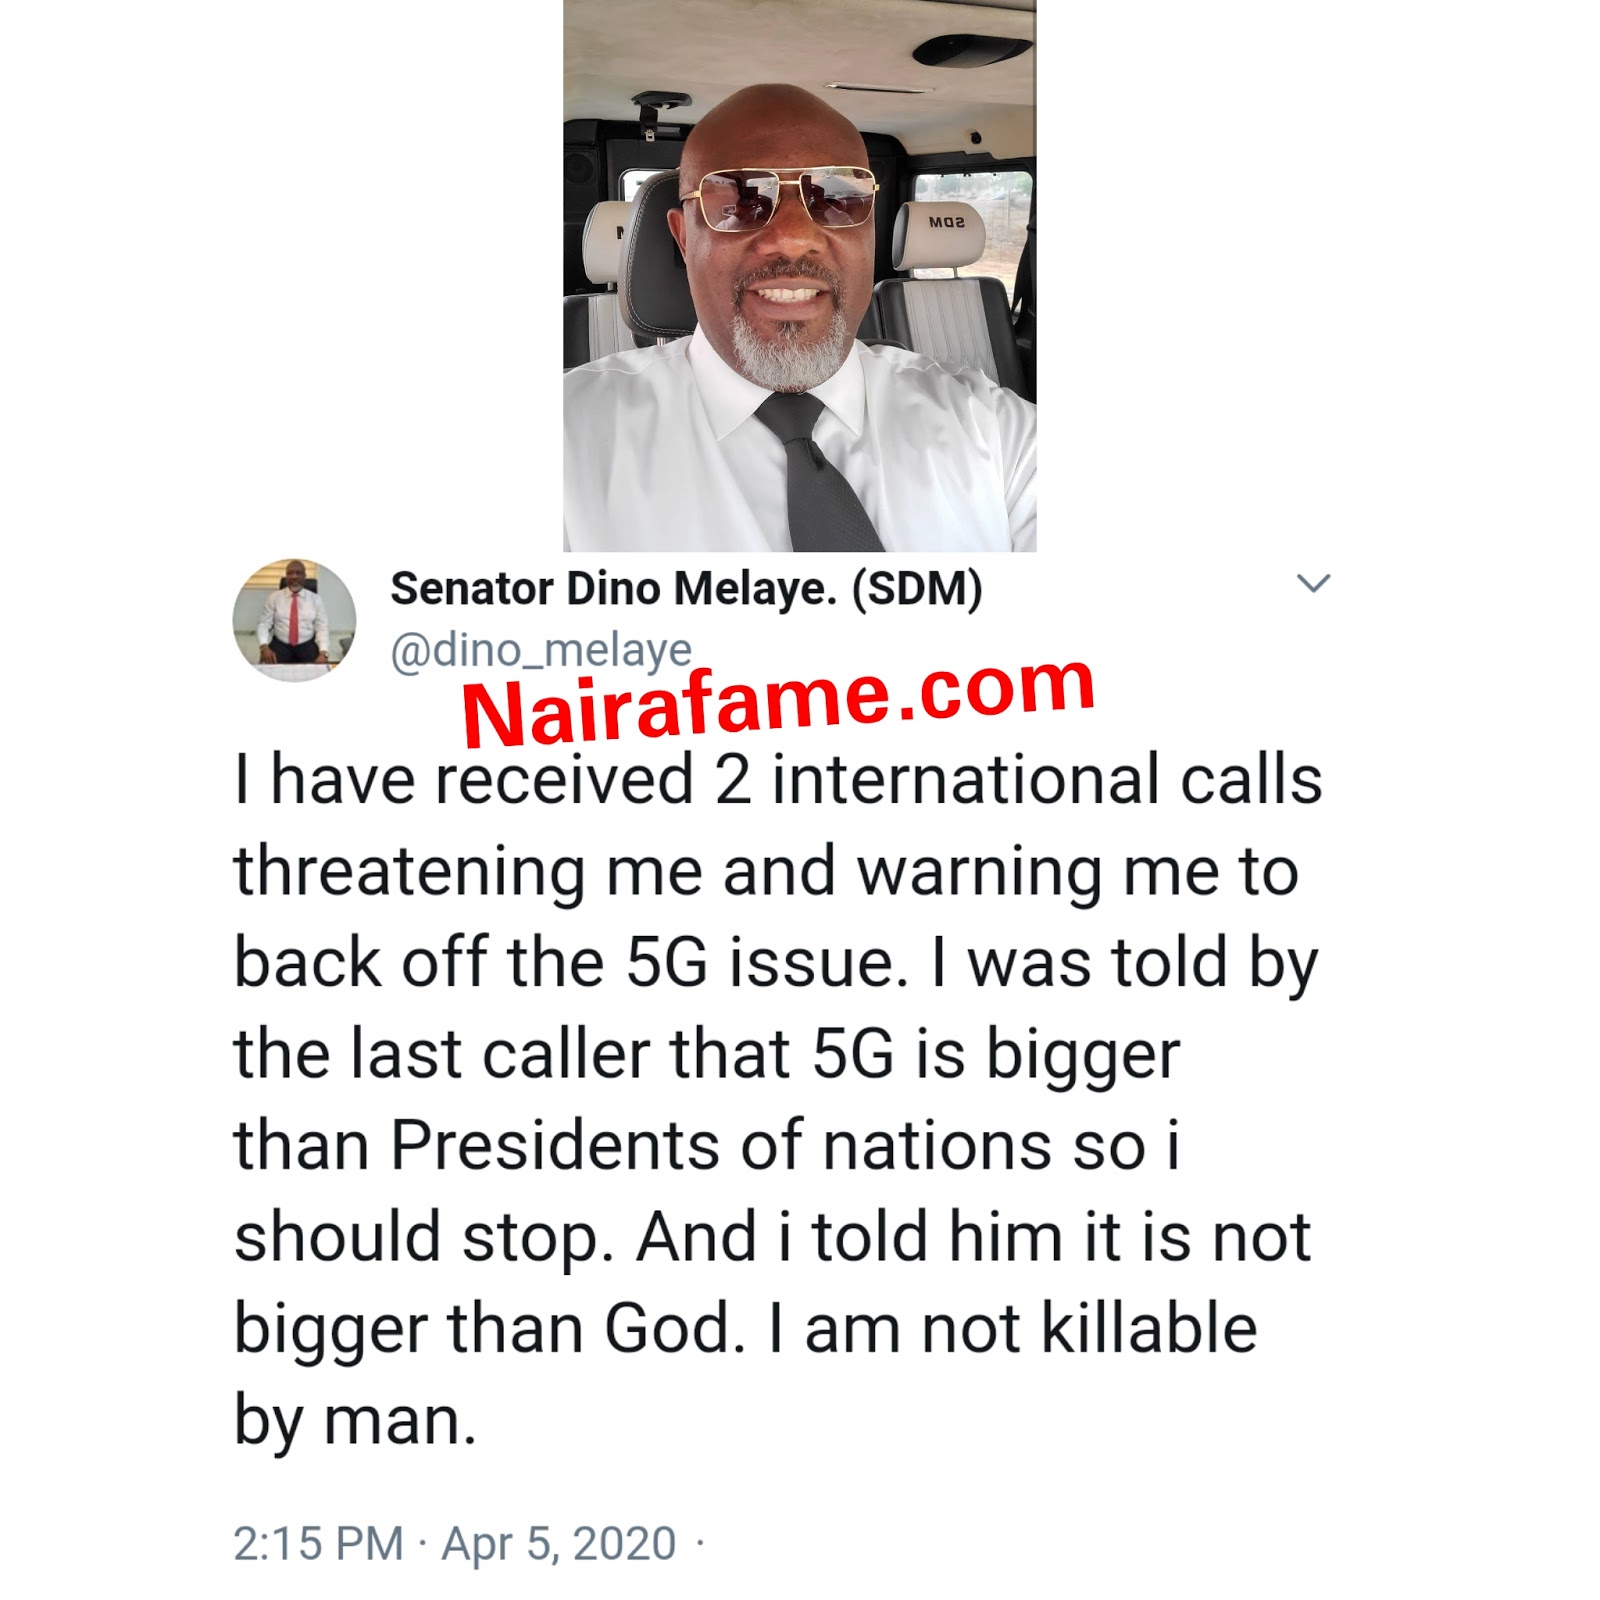Open Senator Dino Melaye's profile name

[612, 589]
